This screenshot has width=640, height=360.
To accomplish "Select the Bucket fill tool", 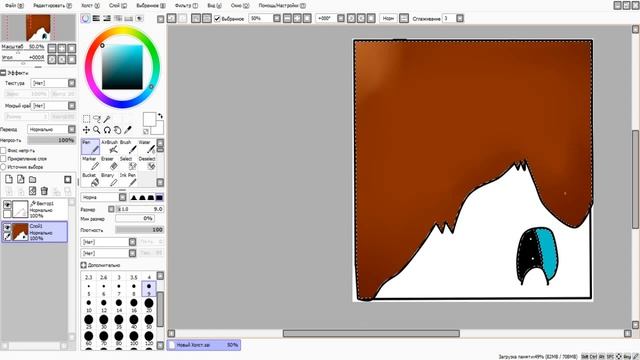I will (x=90, y=180).
